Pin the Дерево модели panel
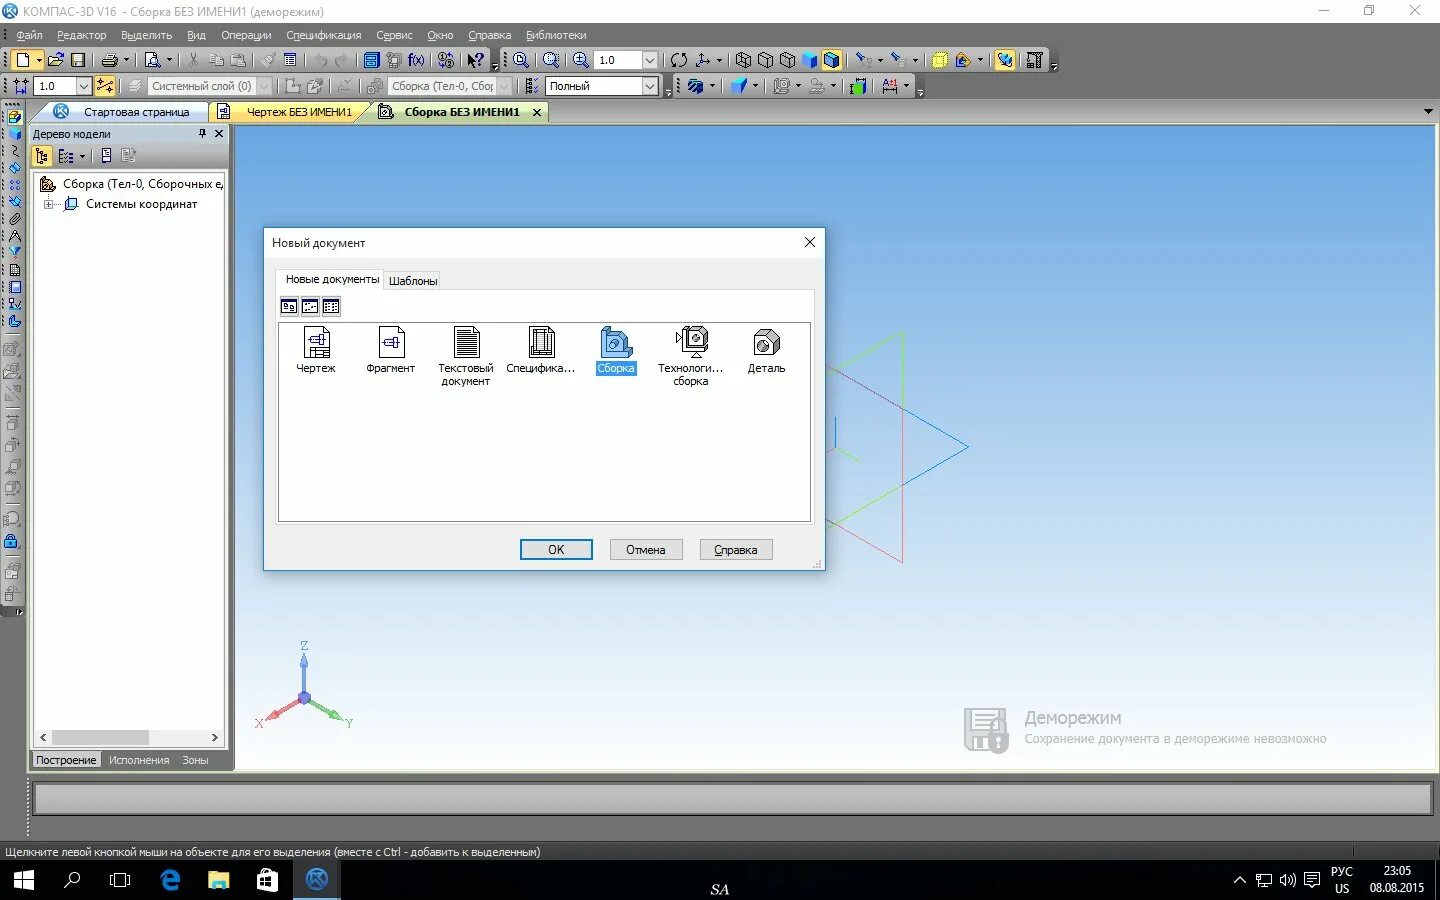This screenshot has width=1440, height=900. click(202, 134)
